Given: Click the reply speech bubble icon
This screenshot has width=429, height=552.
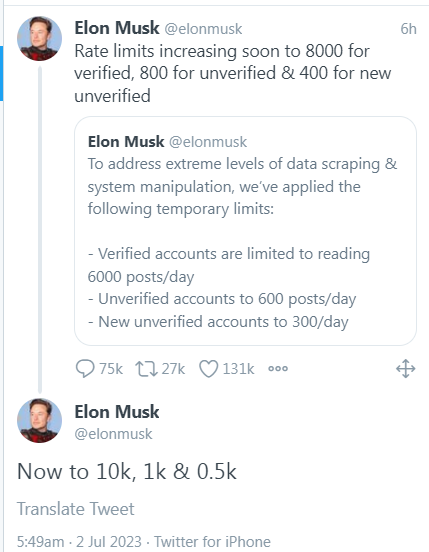Looking at the screenshot, I should [x=85, y=369].
